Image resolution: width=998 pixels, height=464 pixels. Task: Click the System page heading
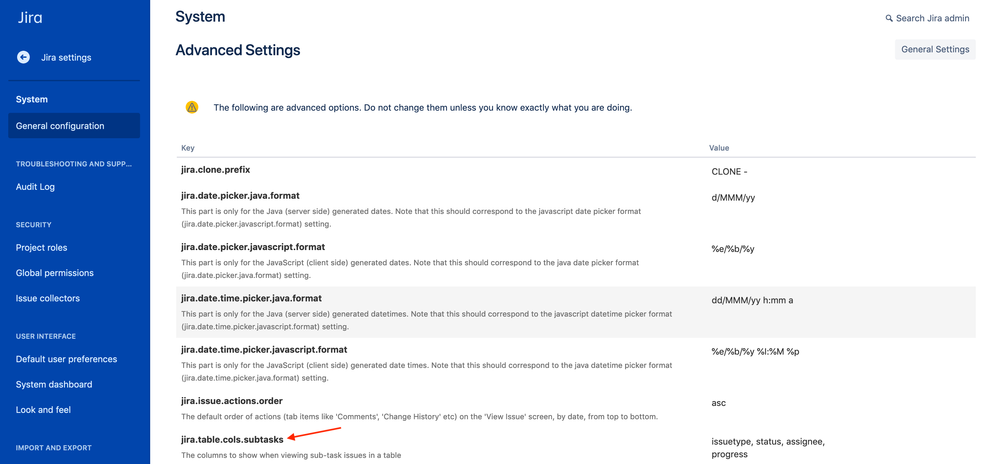200,17
